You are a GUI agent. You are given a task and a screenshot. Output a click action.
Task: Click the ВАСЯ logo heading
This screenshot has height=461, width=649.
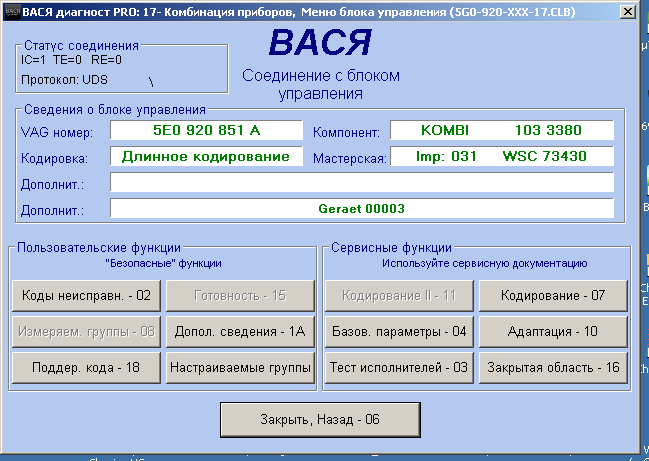(320, 42)
